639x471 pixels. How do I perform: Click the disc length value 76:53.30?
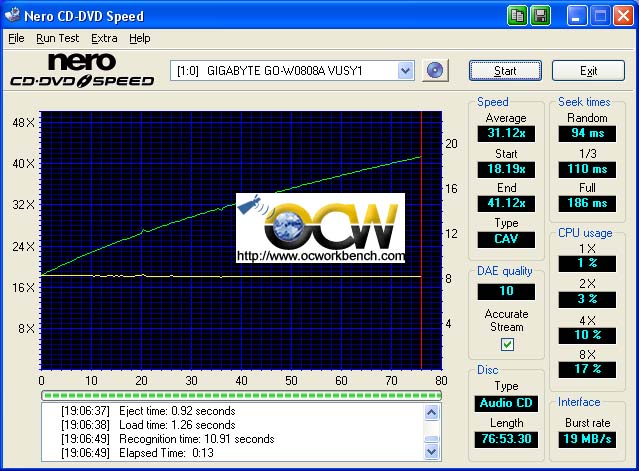[x=506, y=439]
